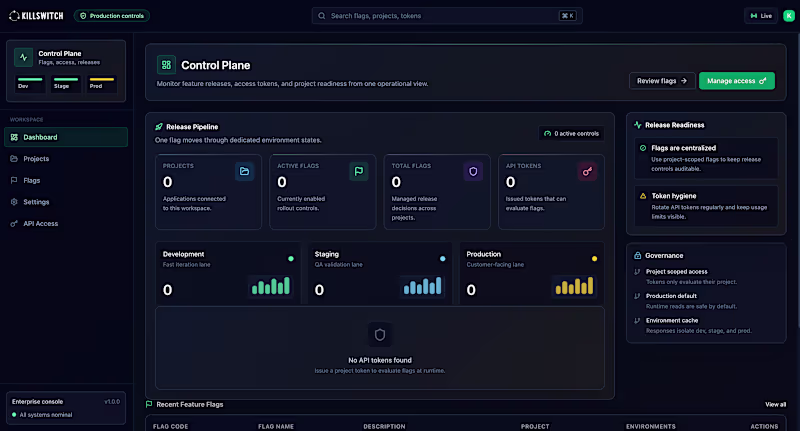Click the ENVIRONMENTS column header

coord(651,426)
